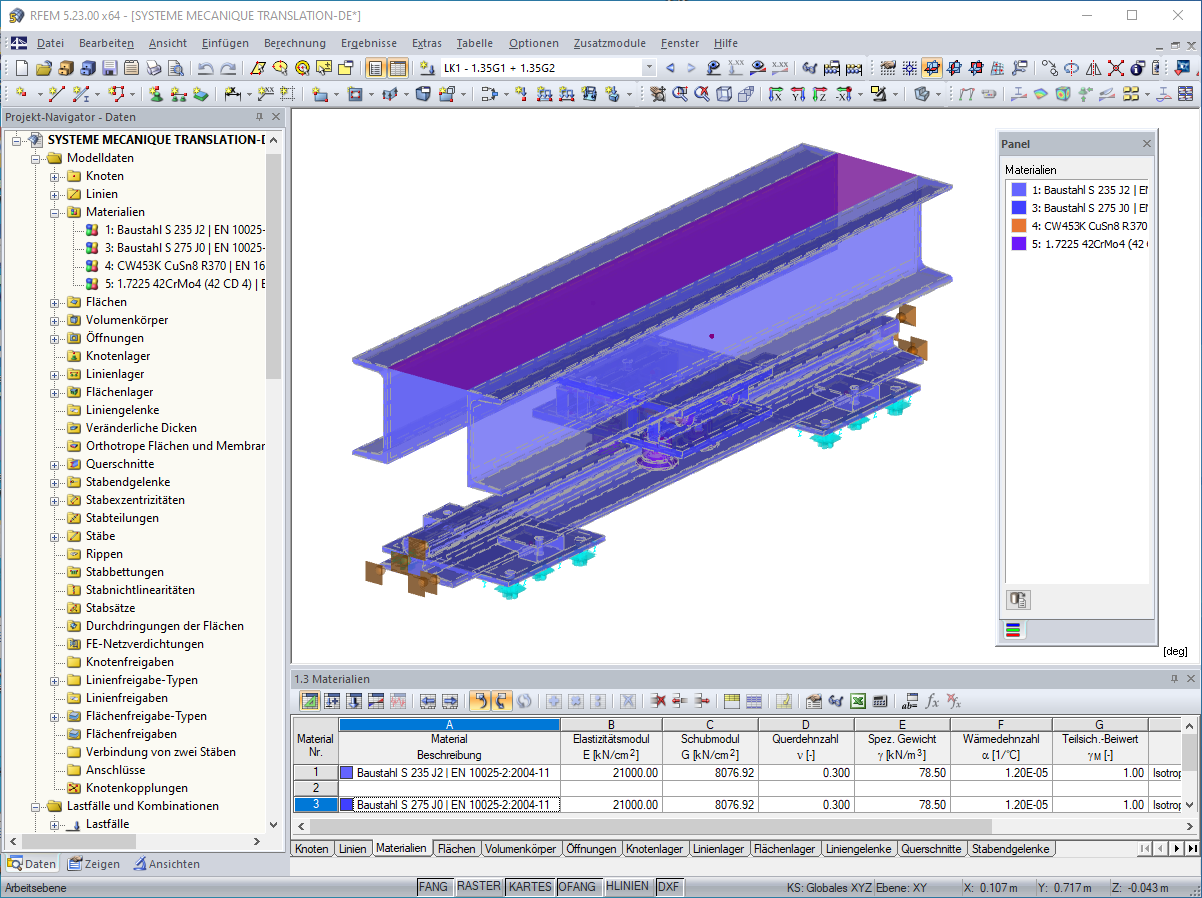Toggle the OFANG object snap button
This screenshot has width=1202, height=898.
(579, 887)
